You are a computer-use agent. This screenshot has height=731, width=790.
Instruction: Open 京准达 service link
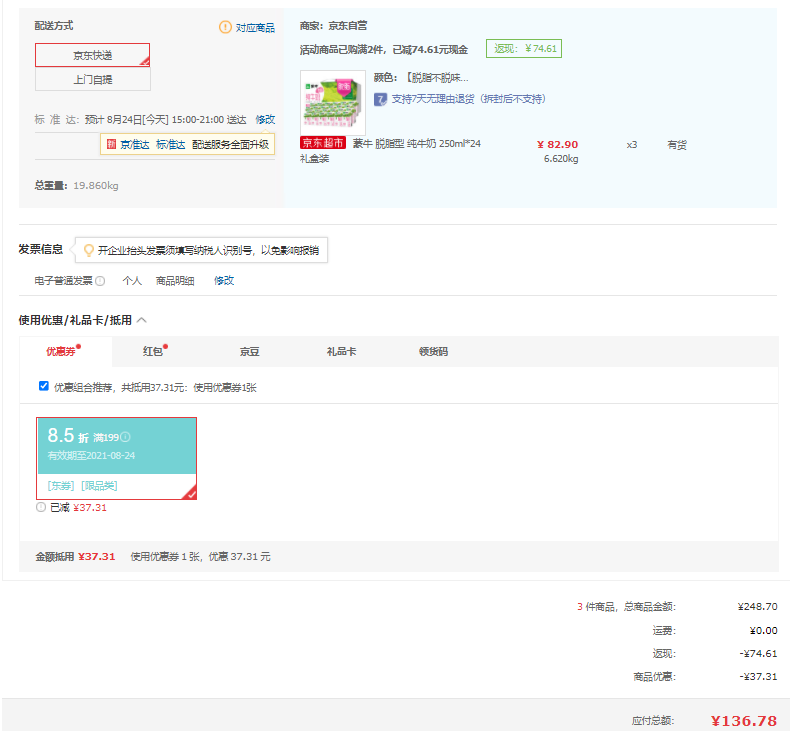[x=135, y=145]
